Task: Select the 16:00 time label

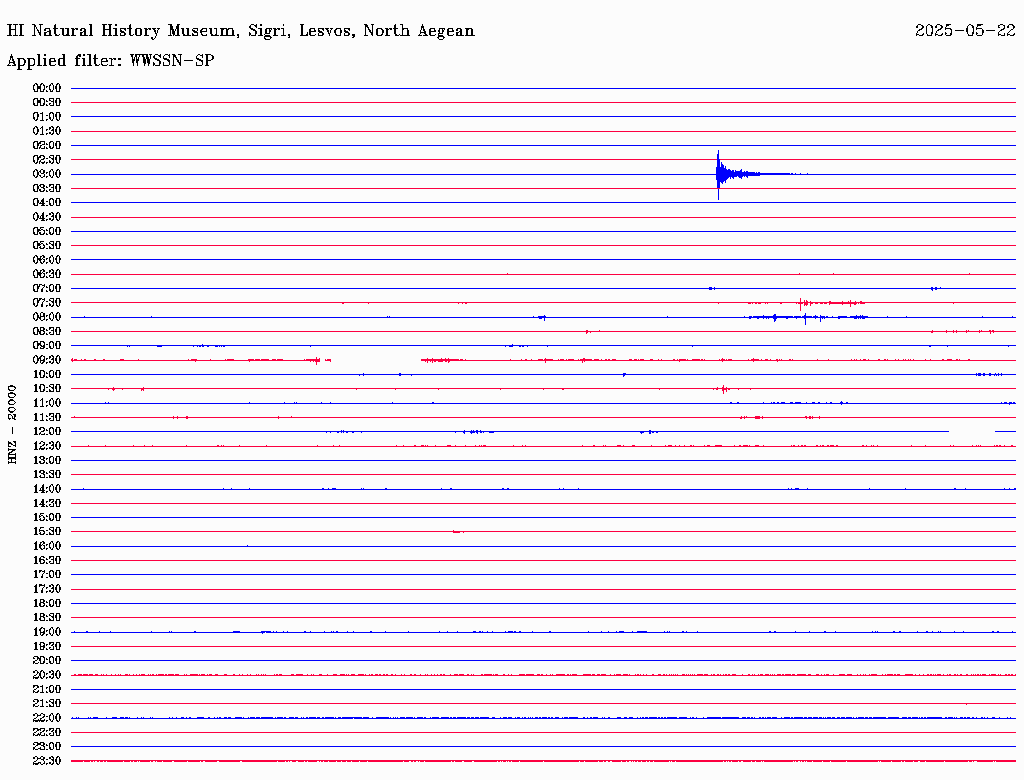Action: (47, 546)
